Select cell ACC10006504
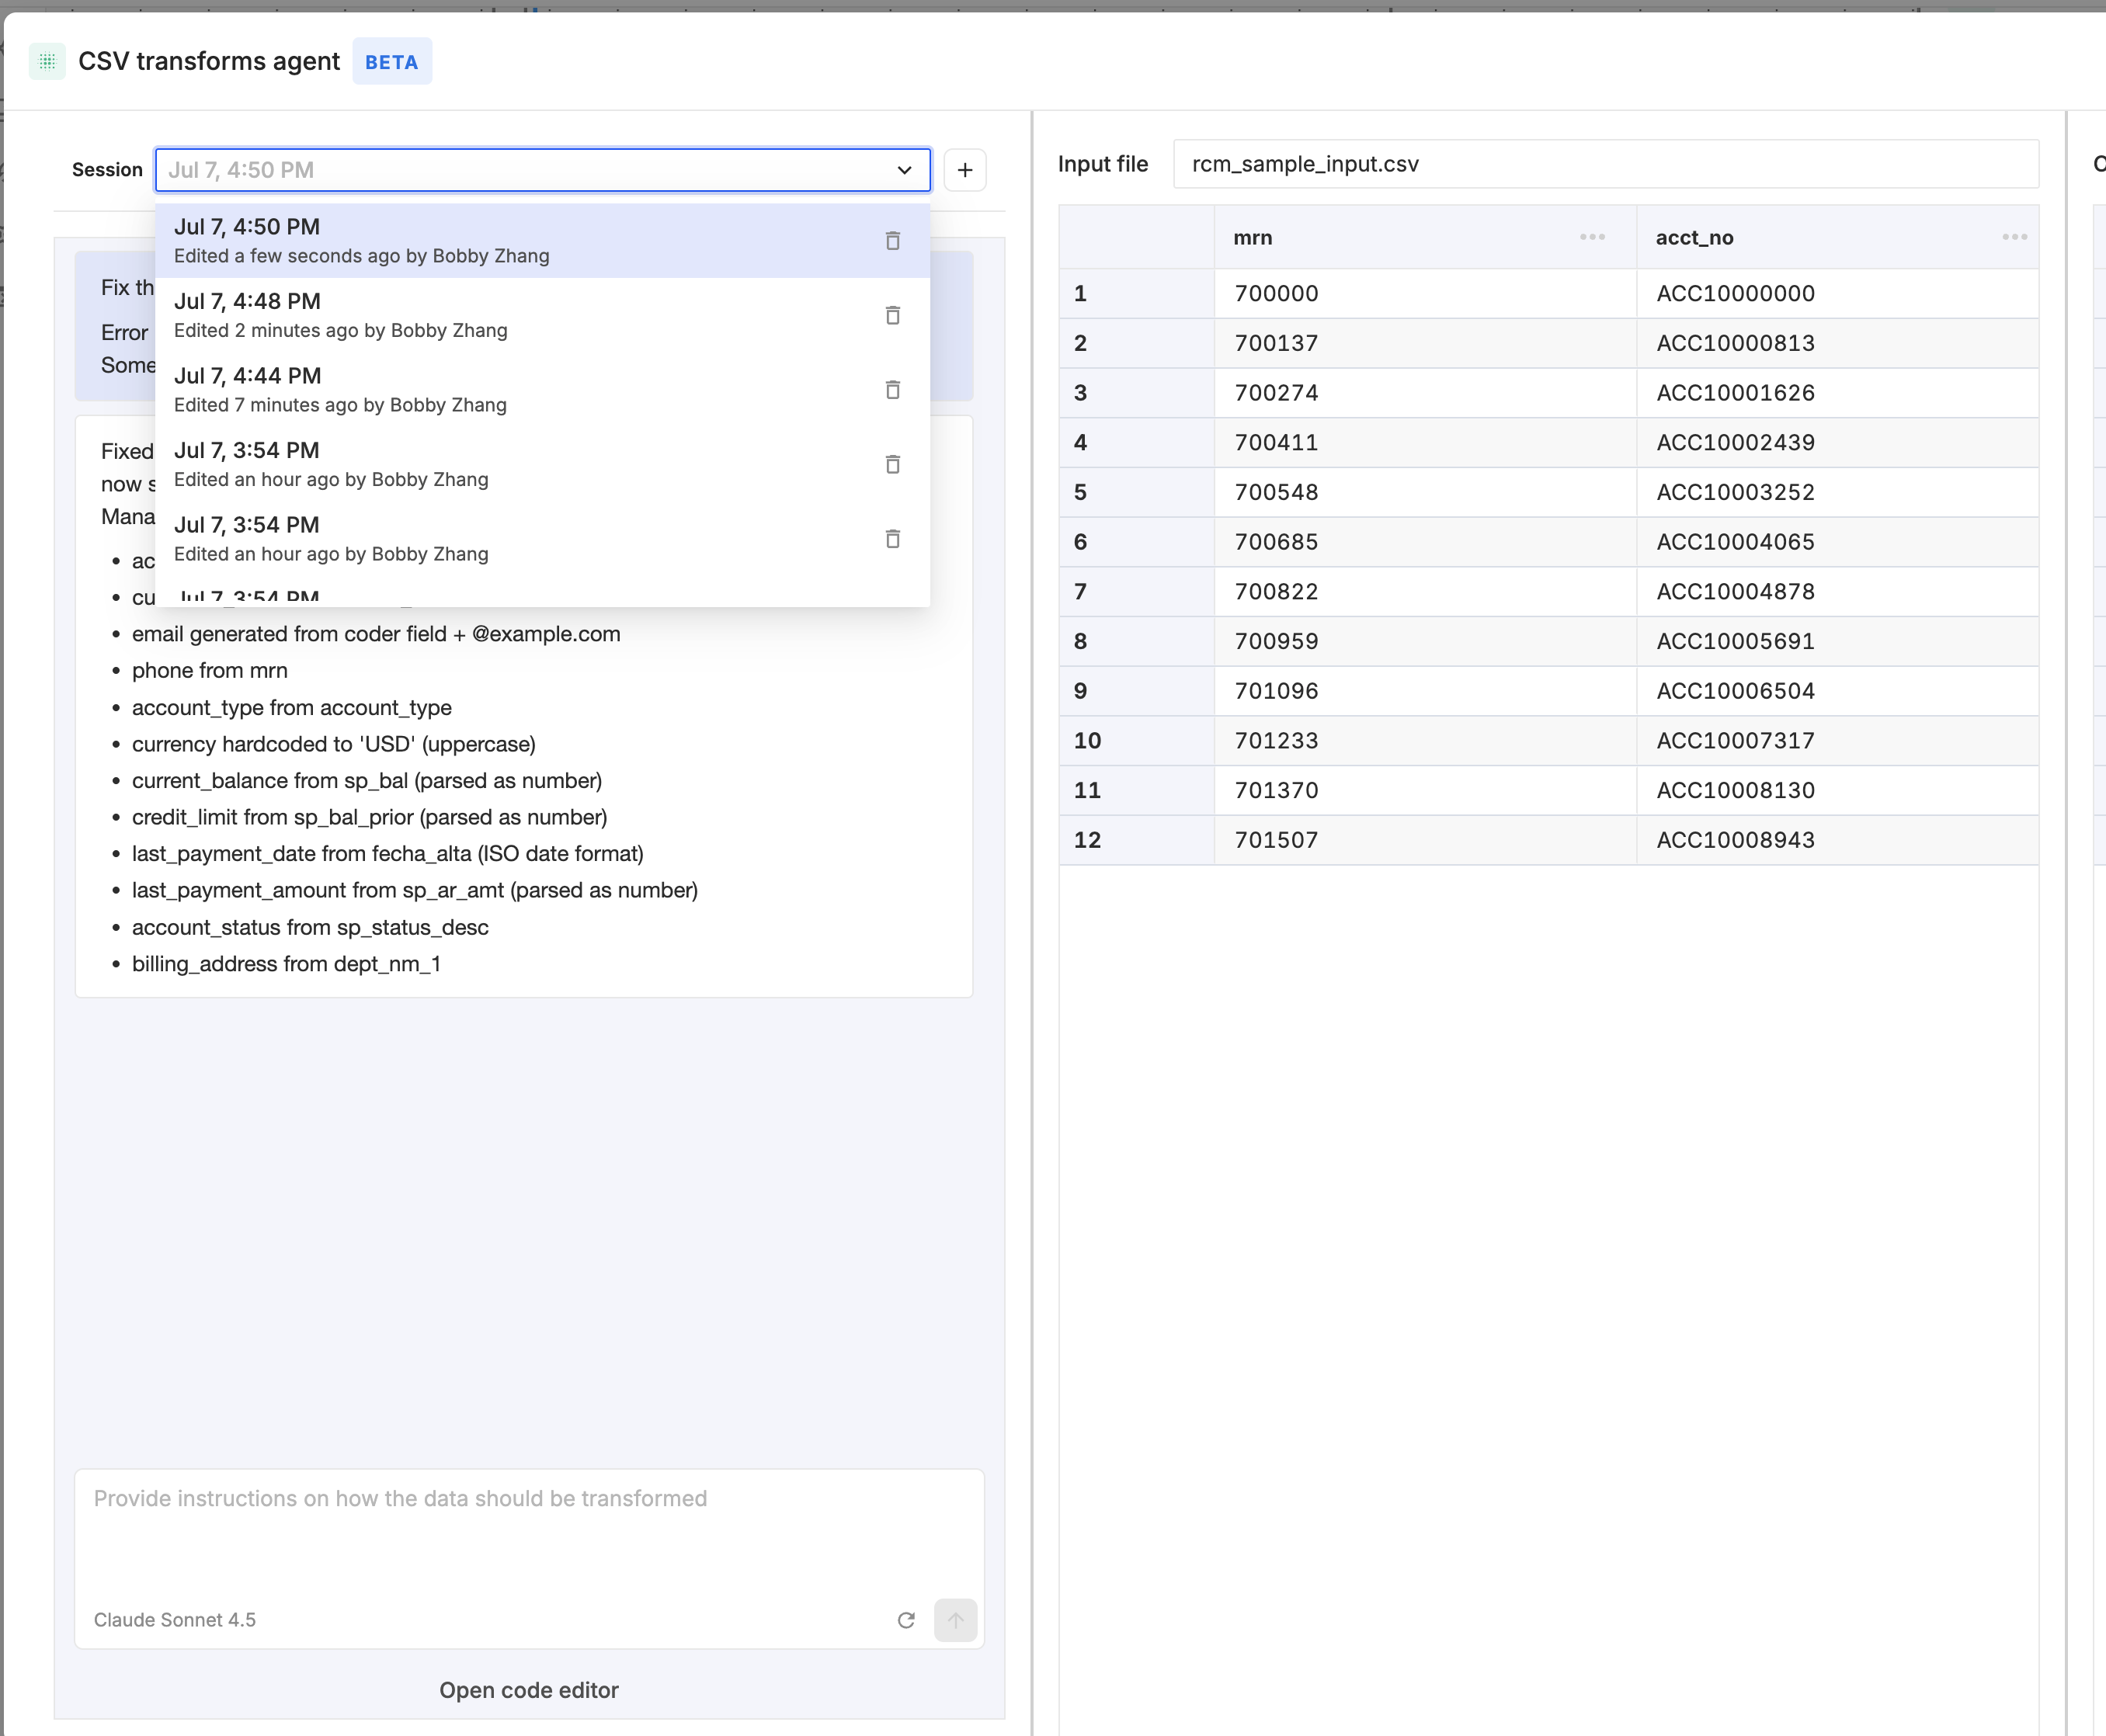The width and height of the screenshot is (2106, 1736). (1837, 691)
